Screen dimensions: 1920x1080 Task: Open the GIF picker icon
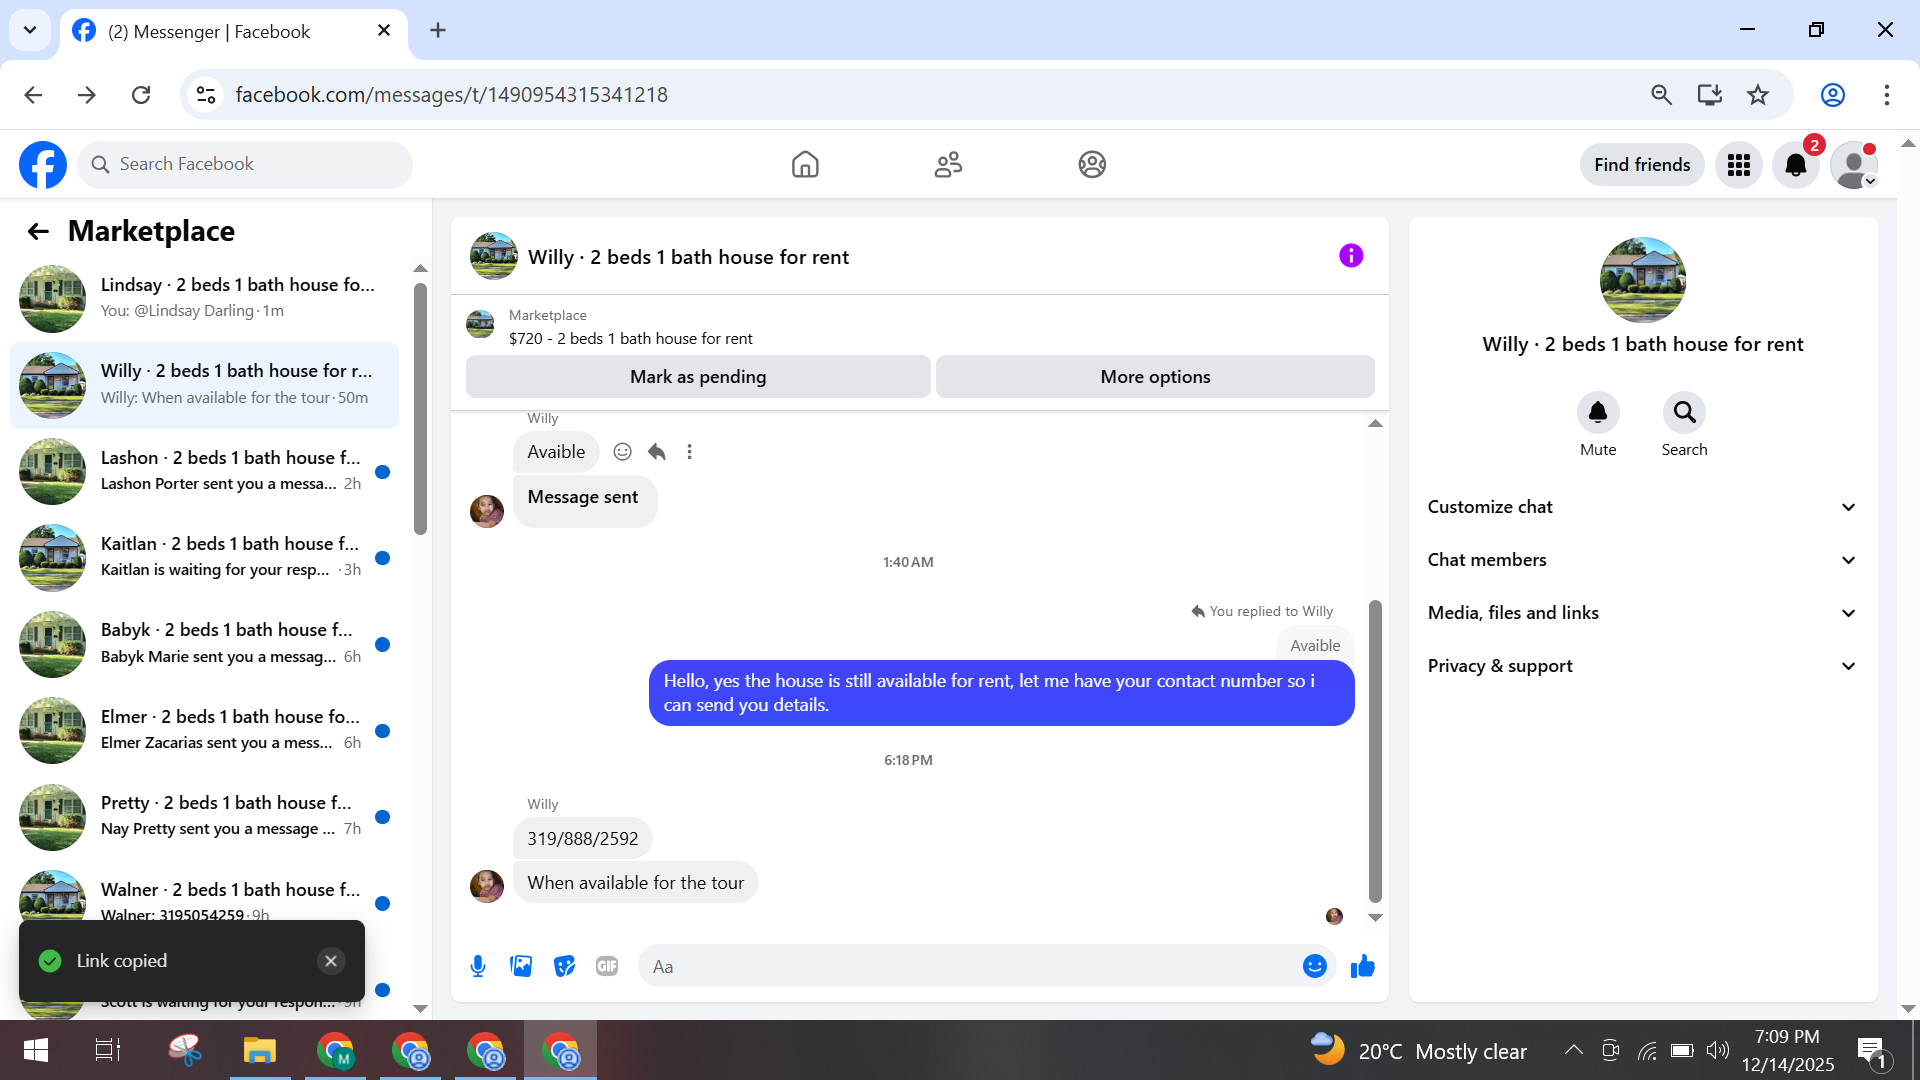coord(607,966)
